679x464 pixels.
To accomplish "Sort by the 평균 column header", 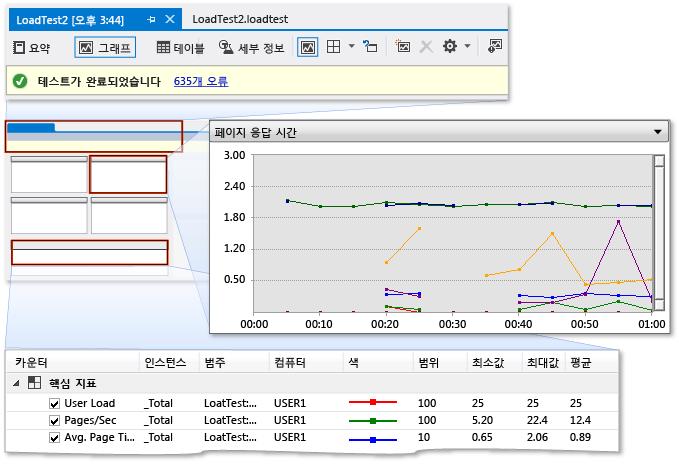I will coord(591,362).
